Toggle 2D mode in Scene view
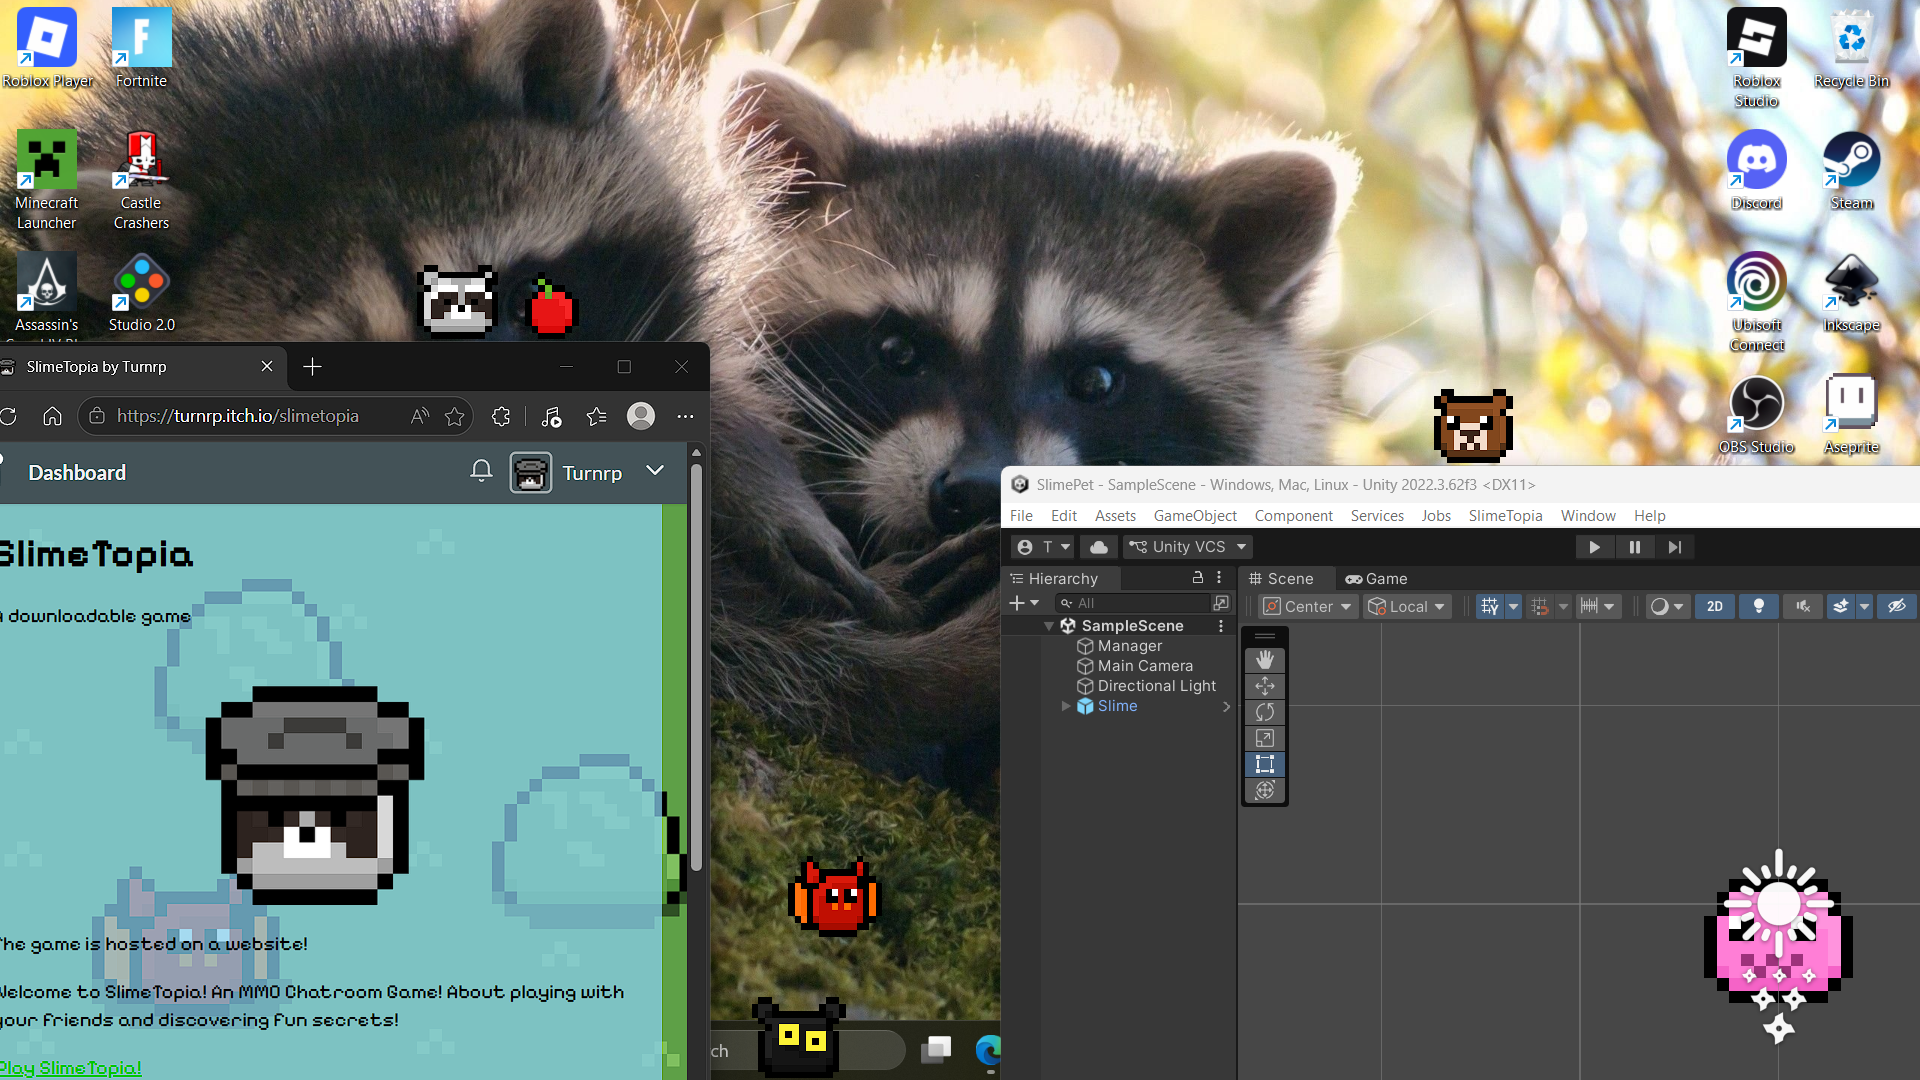Screen dimensions: 1920x1080 [1714, 606]
